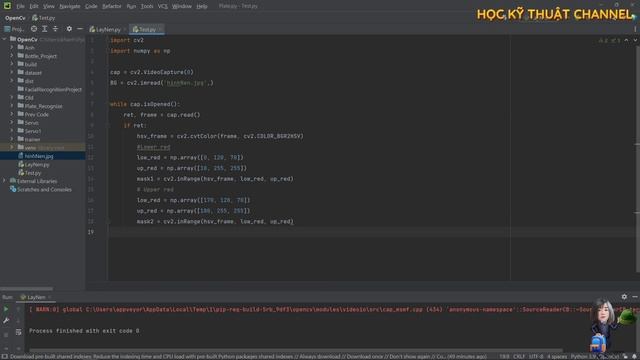Click the Run console horizontal scrollbar
The height and width of the screenshot is (360, 640).
coord(296,351)
